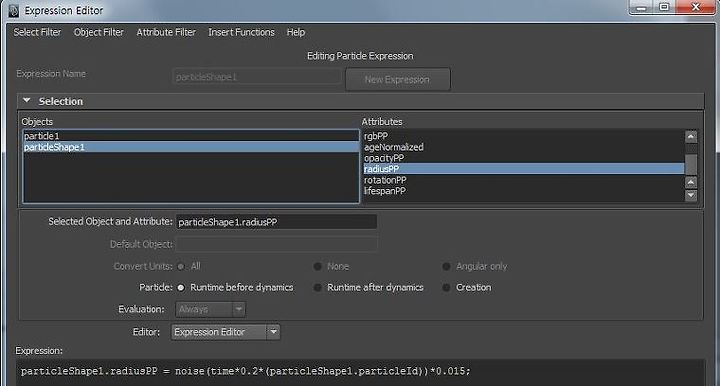Close the Expression Editor window
The image size is (720, 386).
coord(696,7)
